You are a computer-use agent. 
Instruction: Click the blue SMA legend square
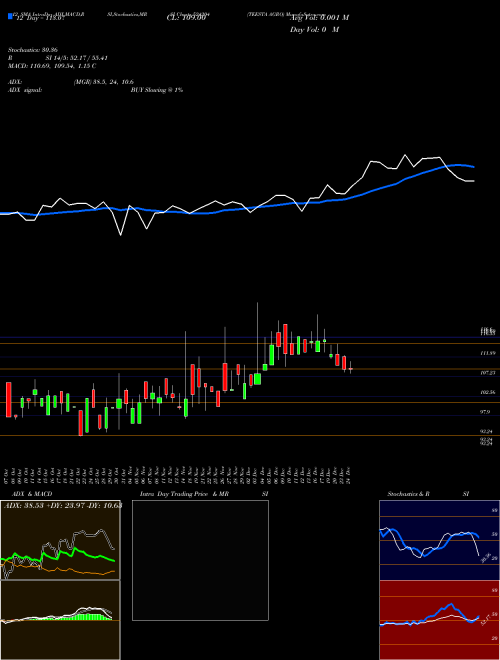(x=11, y=16)
